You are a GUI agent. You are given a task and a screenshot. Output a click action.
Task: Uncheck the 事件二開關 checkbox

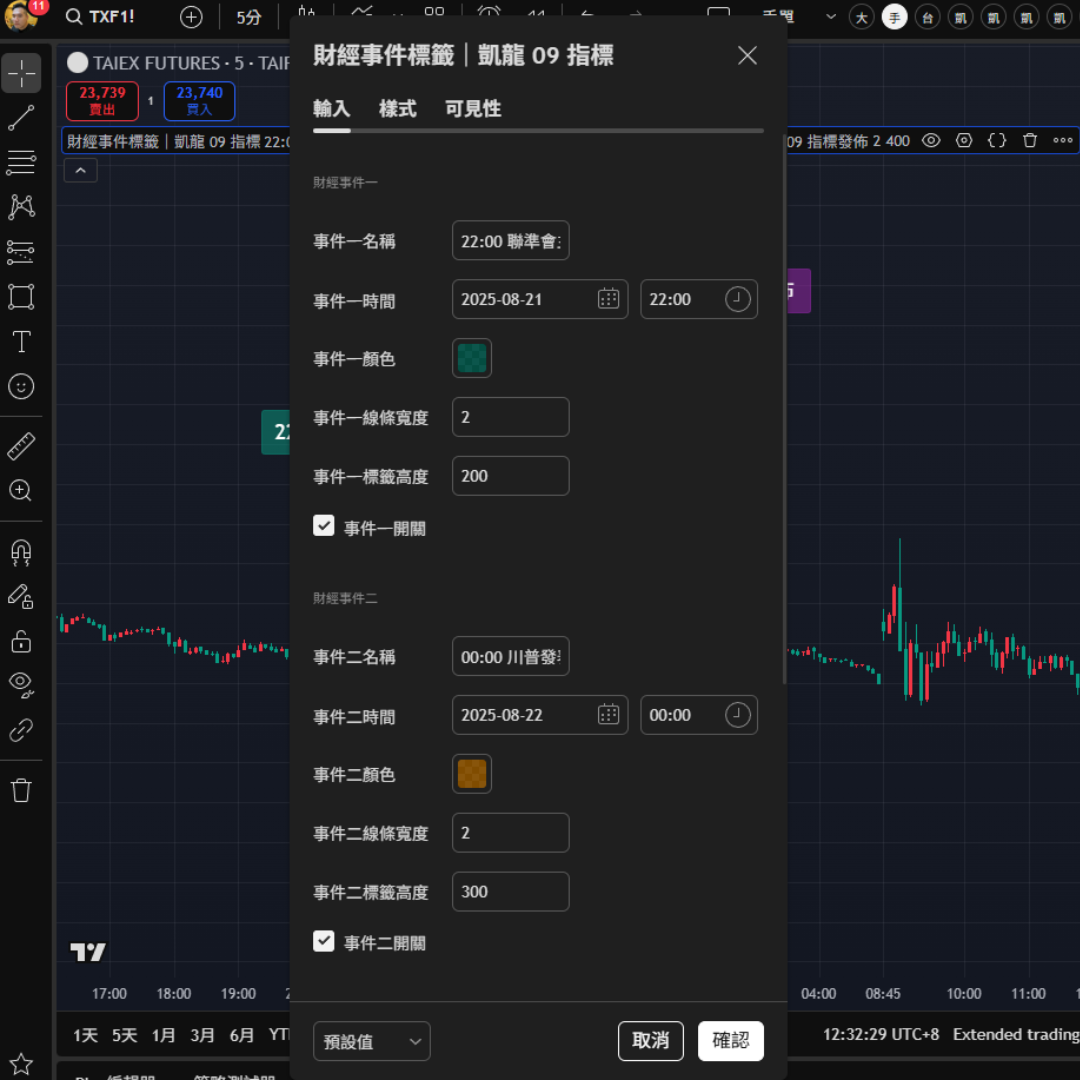coord(324,941)
